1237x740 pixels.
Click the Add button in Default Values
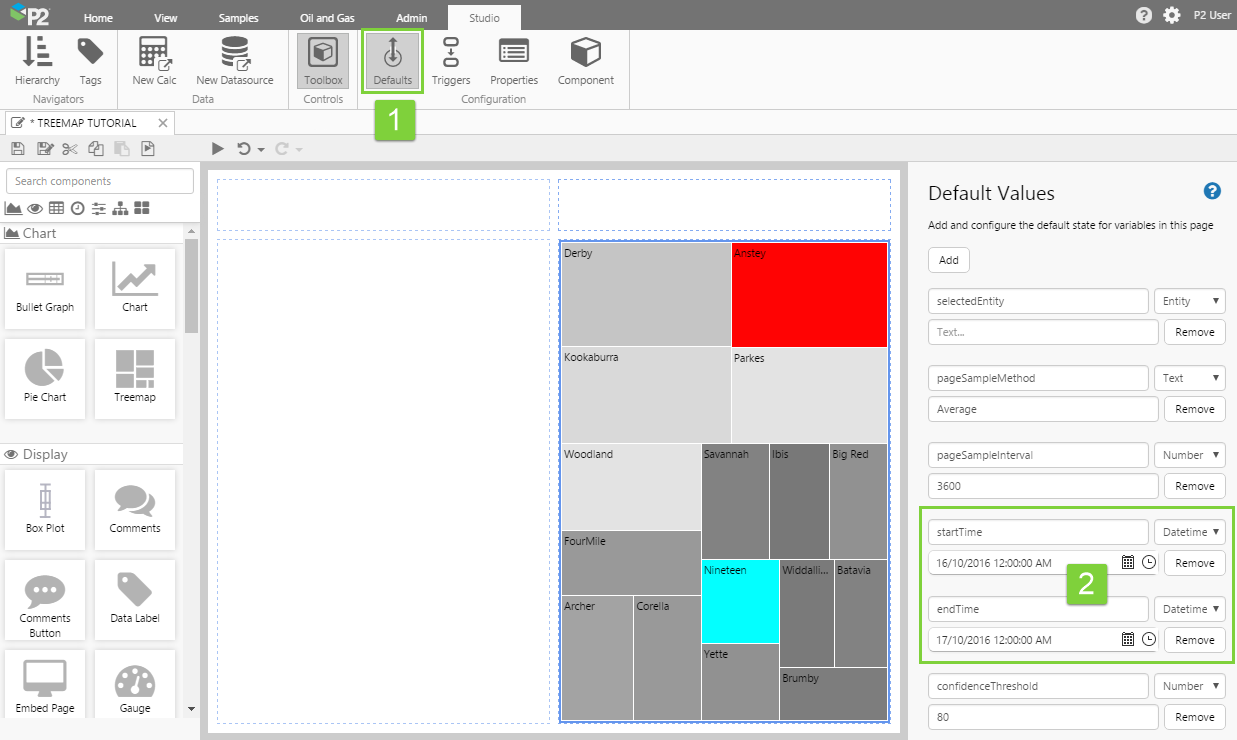(x=948, y=260)
